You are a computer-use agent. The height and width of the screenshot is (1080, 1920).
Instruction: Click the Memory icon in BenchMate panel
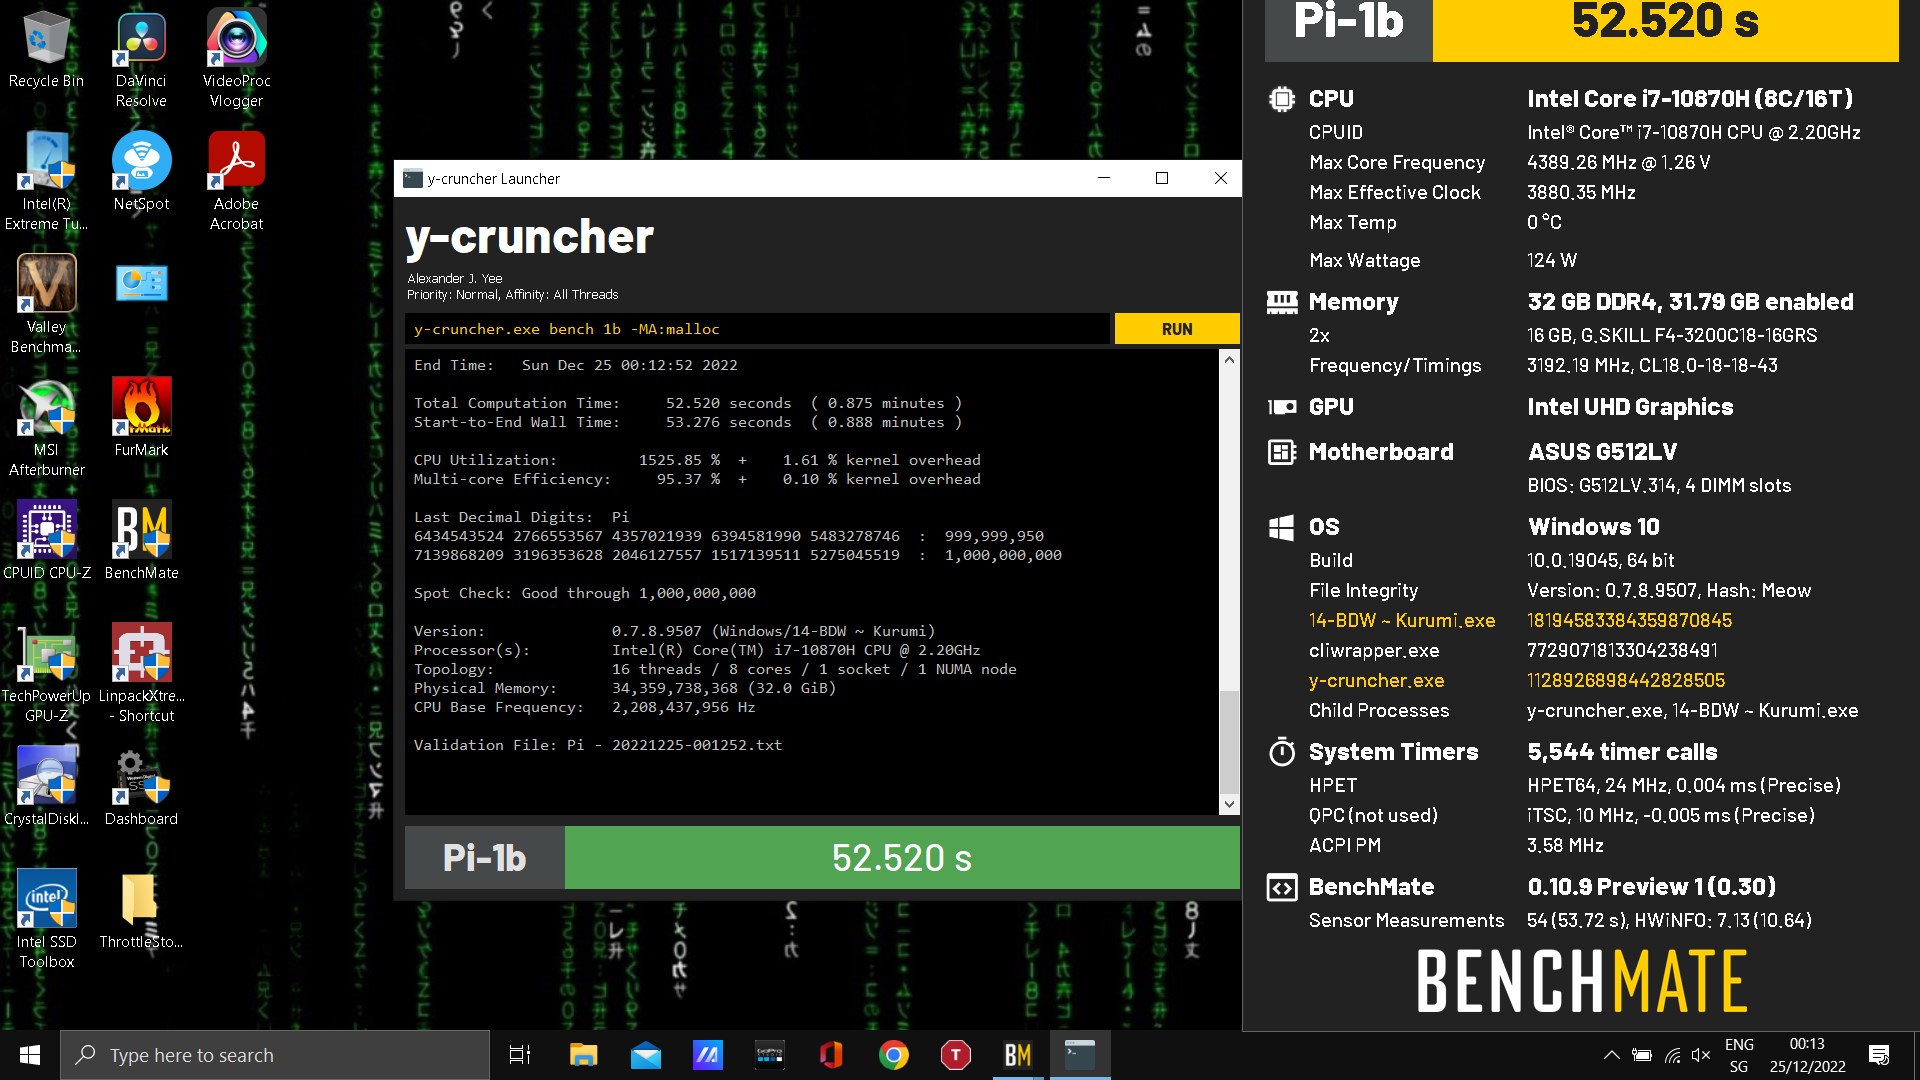(x=1281, y=302)
